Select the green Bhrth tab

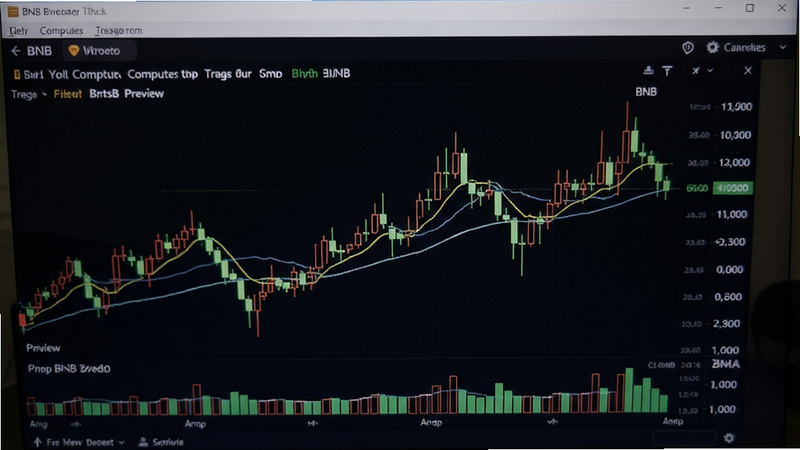305,73
